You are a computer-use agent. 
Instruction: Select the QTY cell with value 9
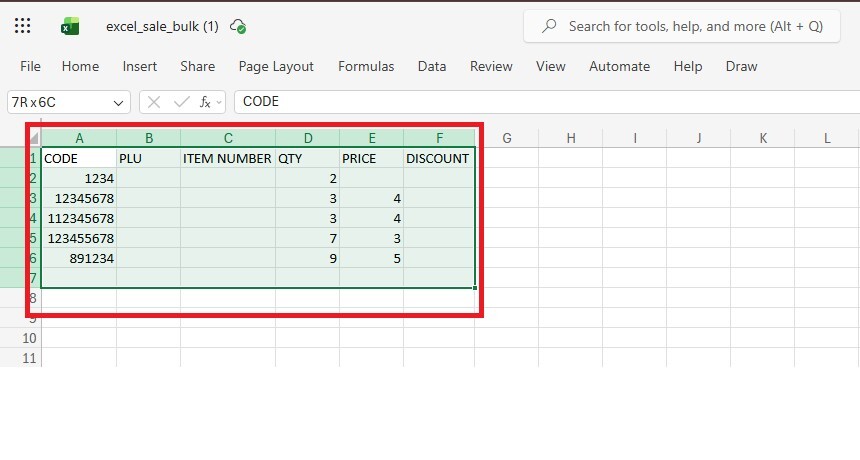coord(308,258)
